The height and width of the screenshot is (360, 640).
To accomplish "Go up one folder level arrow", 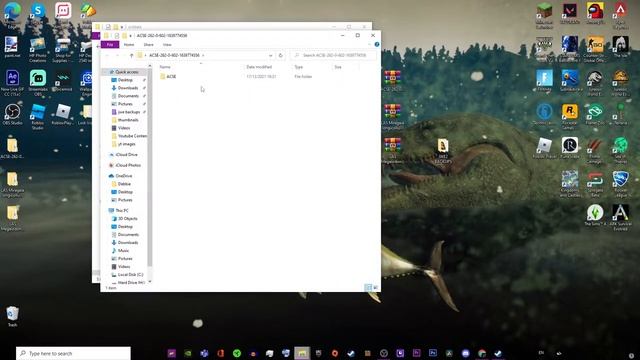I will pos(131,55).
